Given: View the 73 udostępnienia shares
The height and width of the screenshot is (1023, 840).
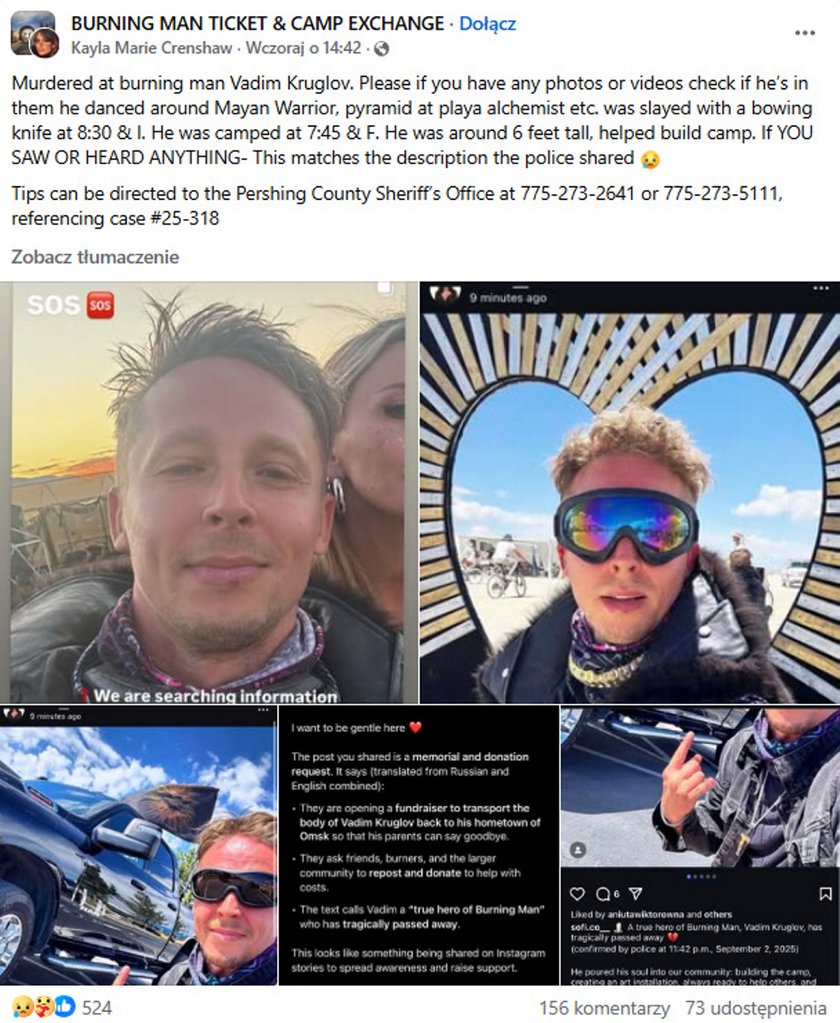Looking at the screenshot, I should point(756,1008).
